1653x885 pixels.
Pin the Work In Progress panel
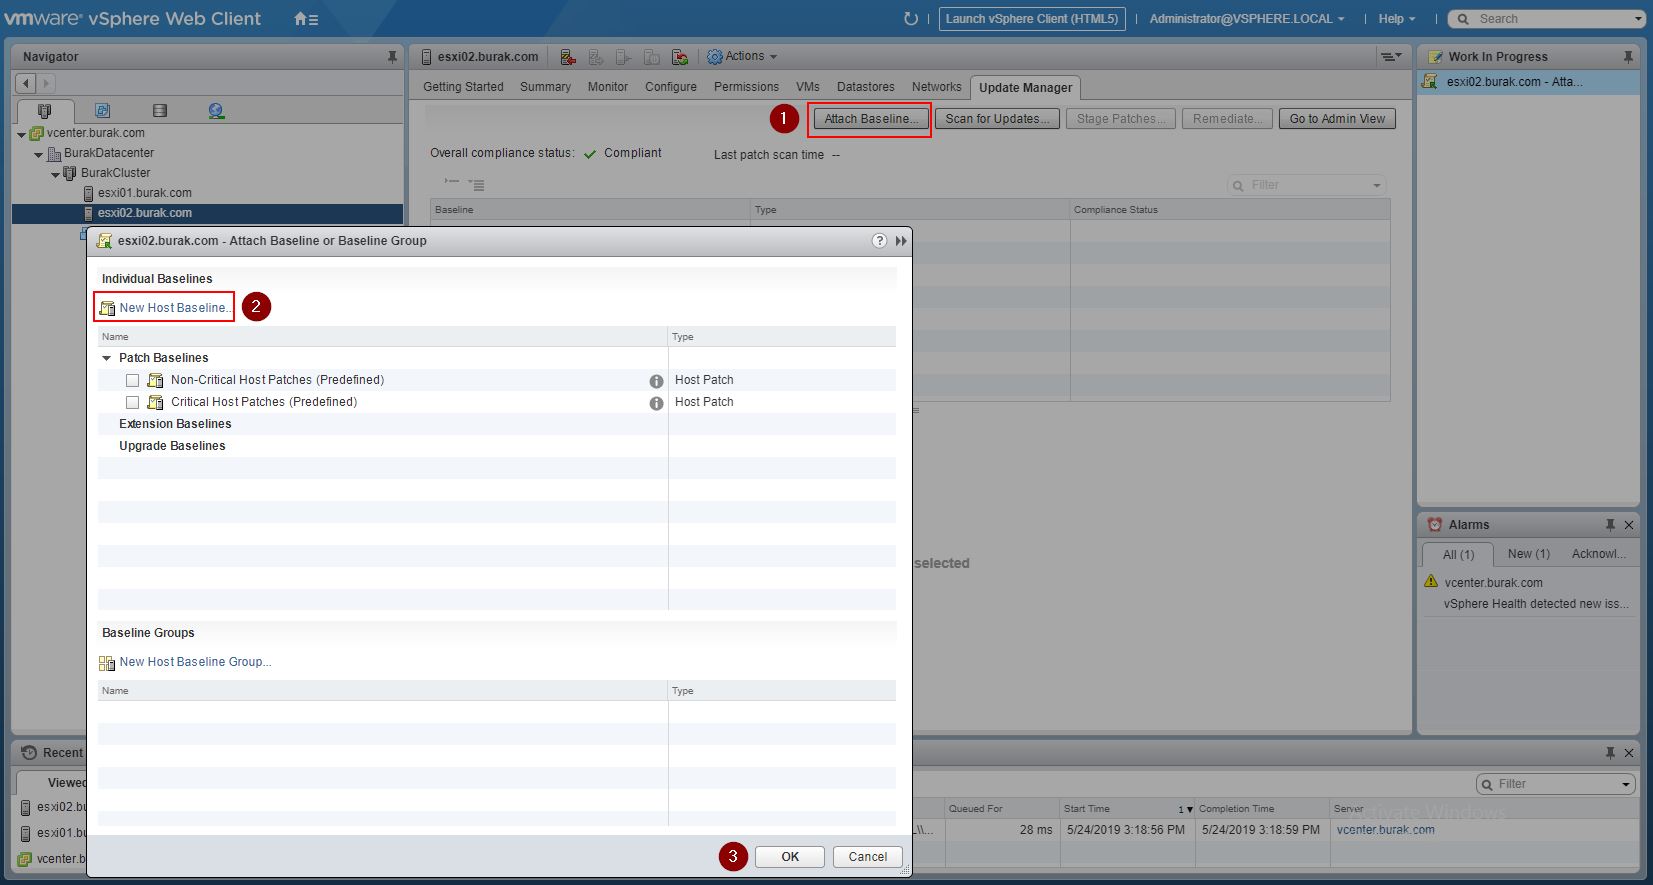(x=1628, y=57)
